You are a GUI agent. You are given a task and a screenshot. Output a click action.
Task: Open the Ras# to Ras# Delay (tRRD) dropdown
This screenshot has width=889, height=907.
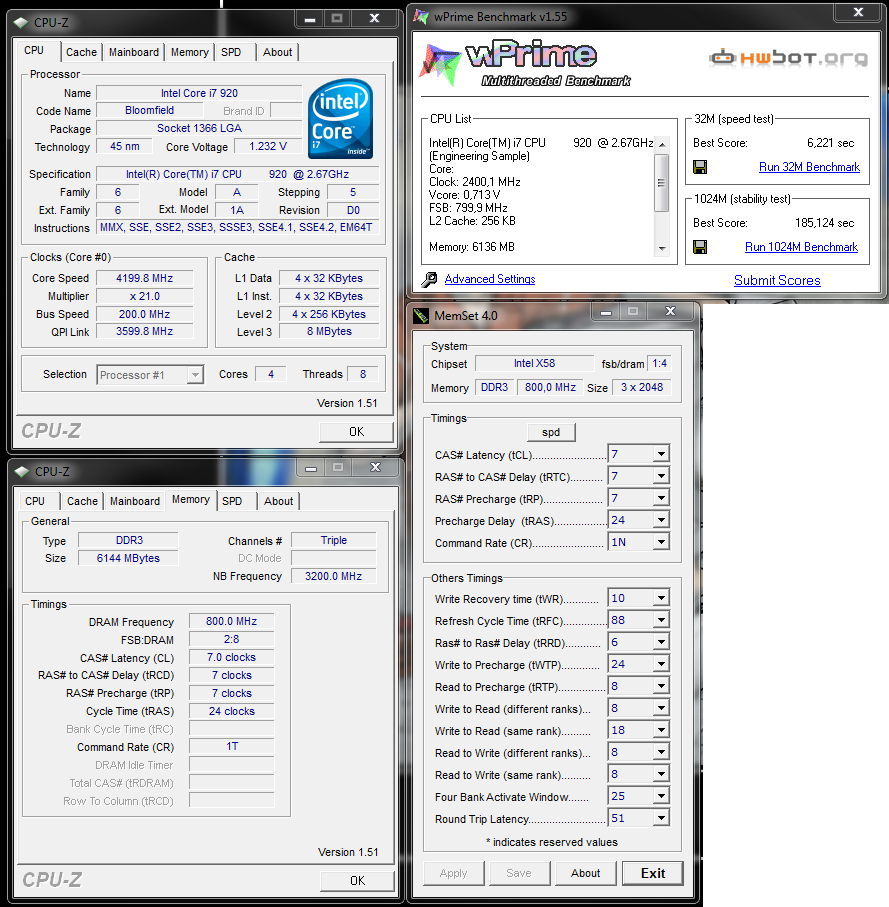[661, 642]
